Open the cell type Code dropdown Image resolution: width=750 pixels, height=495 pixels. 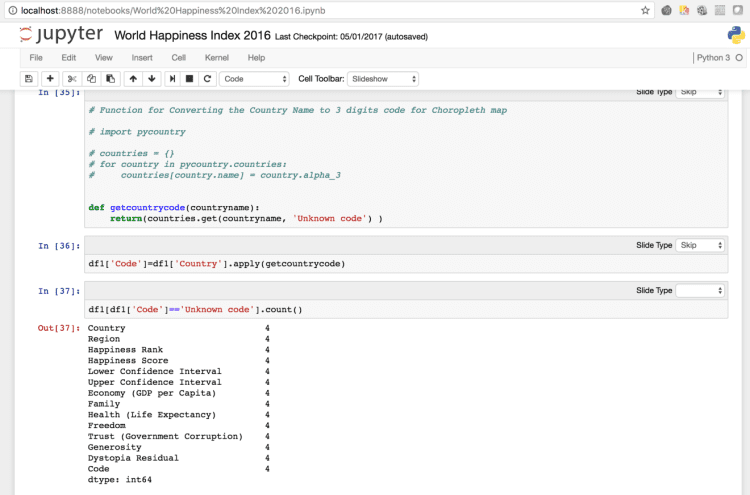point(254,79)
